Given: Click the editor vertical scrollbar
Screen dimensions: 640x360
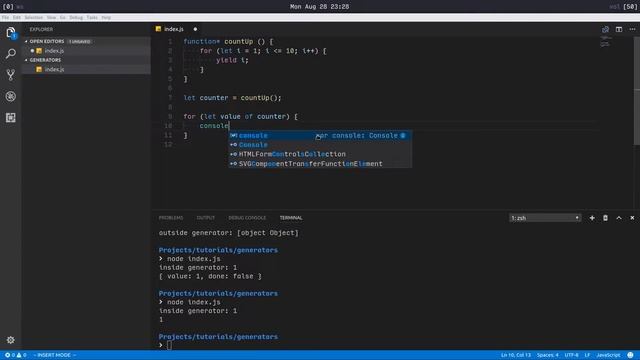Looking at the screenshot, I should point(637,90).
